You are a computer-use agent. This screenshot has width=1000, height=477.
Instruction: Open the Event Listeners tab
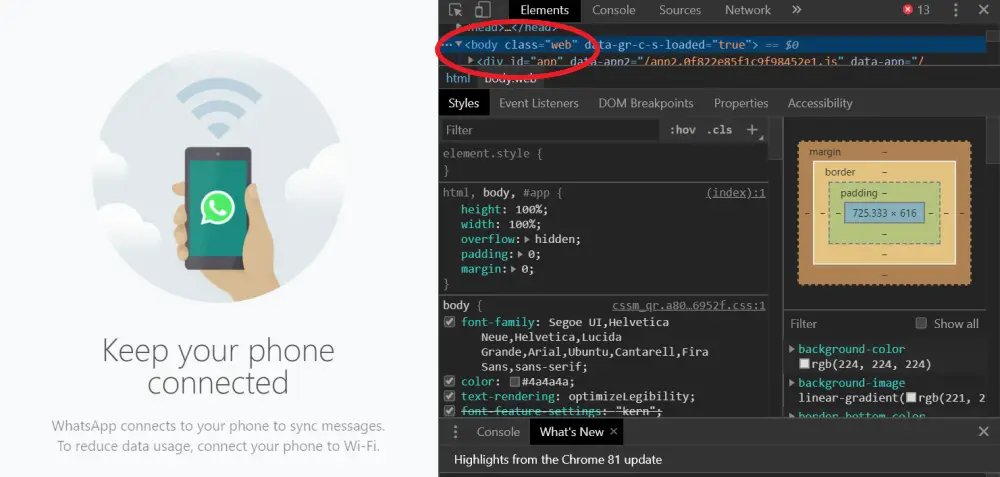tap(539, 103)
